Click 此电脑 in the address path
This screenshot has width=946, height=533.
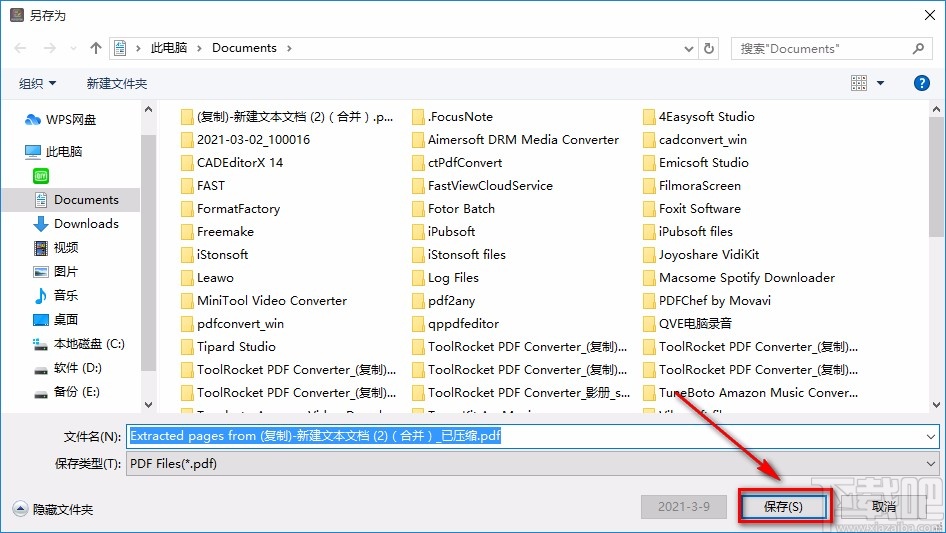169,48
